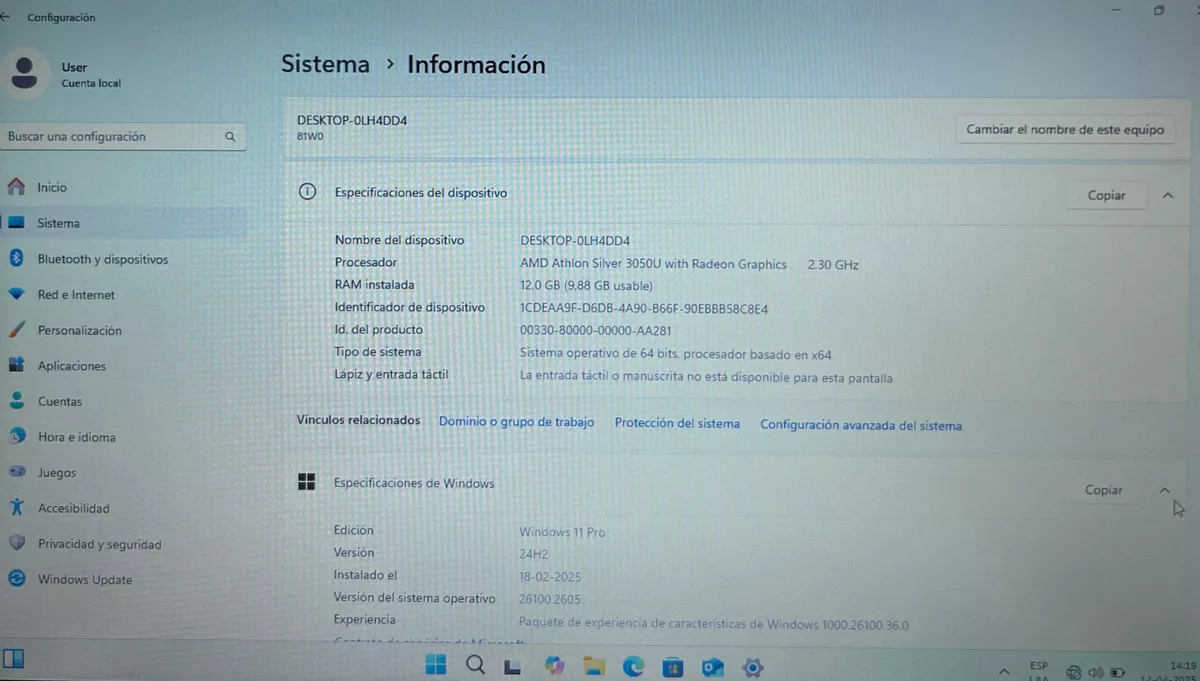Click the product ID 00330-80000-00000-AA281
Viewport: 1200px width, 681px height.
click(595, 330)
